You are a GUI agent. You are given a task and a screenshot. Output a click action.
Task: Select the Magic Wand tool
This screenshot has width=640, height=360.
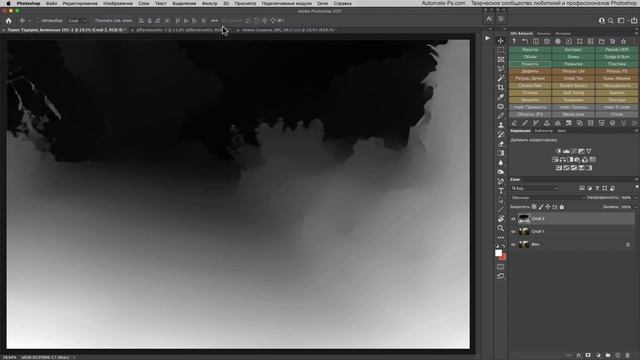tap(500, 78)
